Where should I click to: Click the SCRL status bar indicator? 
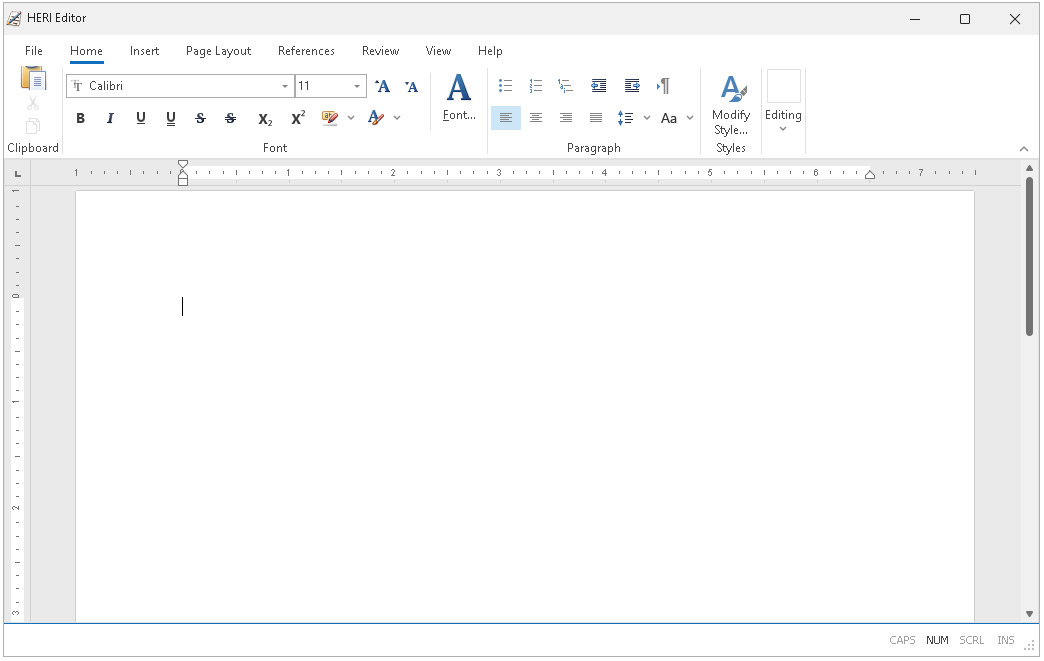pos(971,640)
